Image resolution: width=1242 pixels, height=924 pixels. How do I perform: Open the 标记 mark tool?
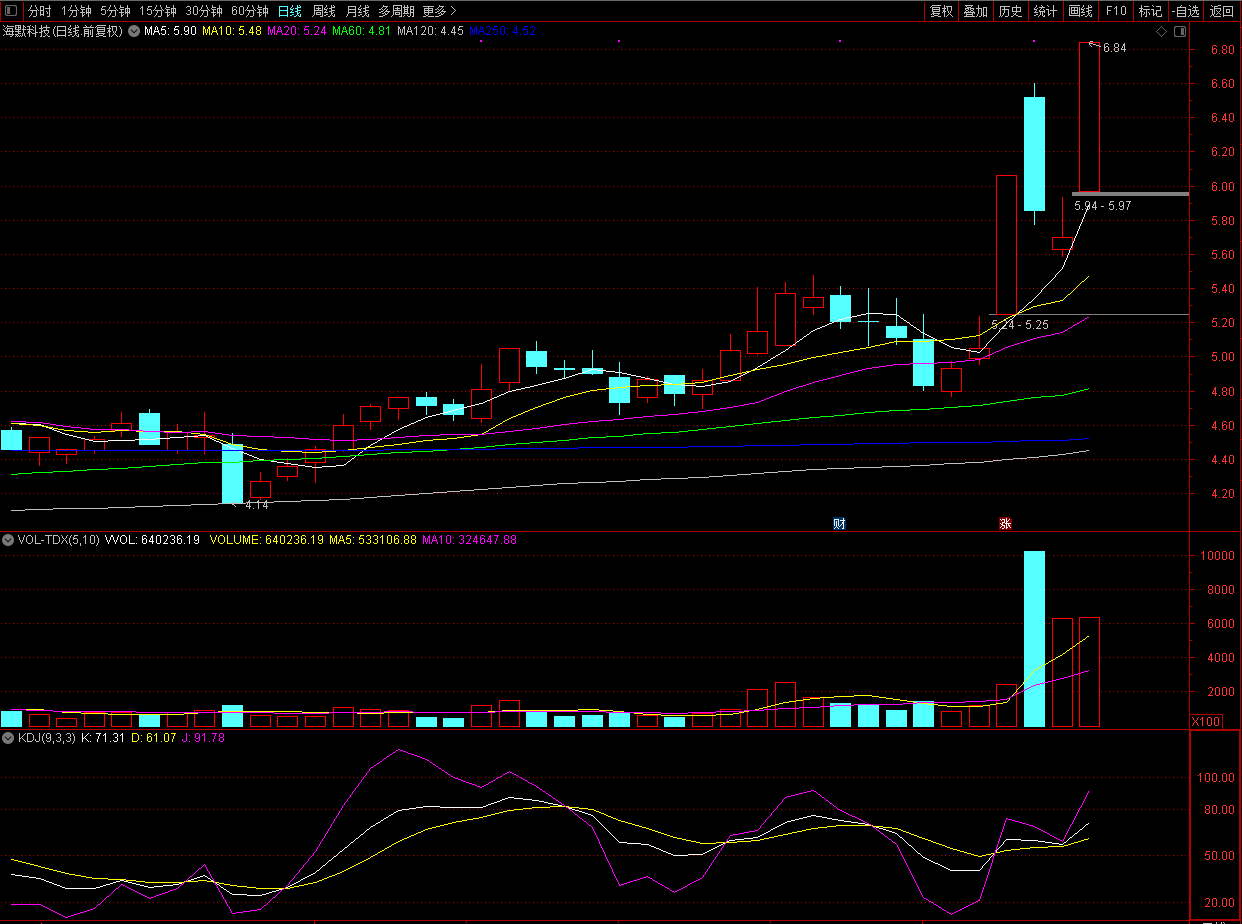point(1150,11)
